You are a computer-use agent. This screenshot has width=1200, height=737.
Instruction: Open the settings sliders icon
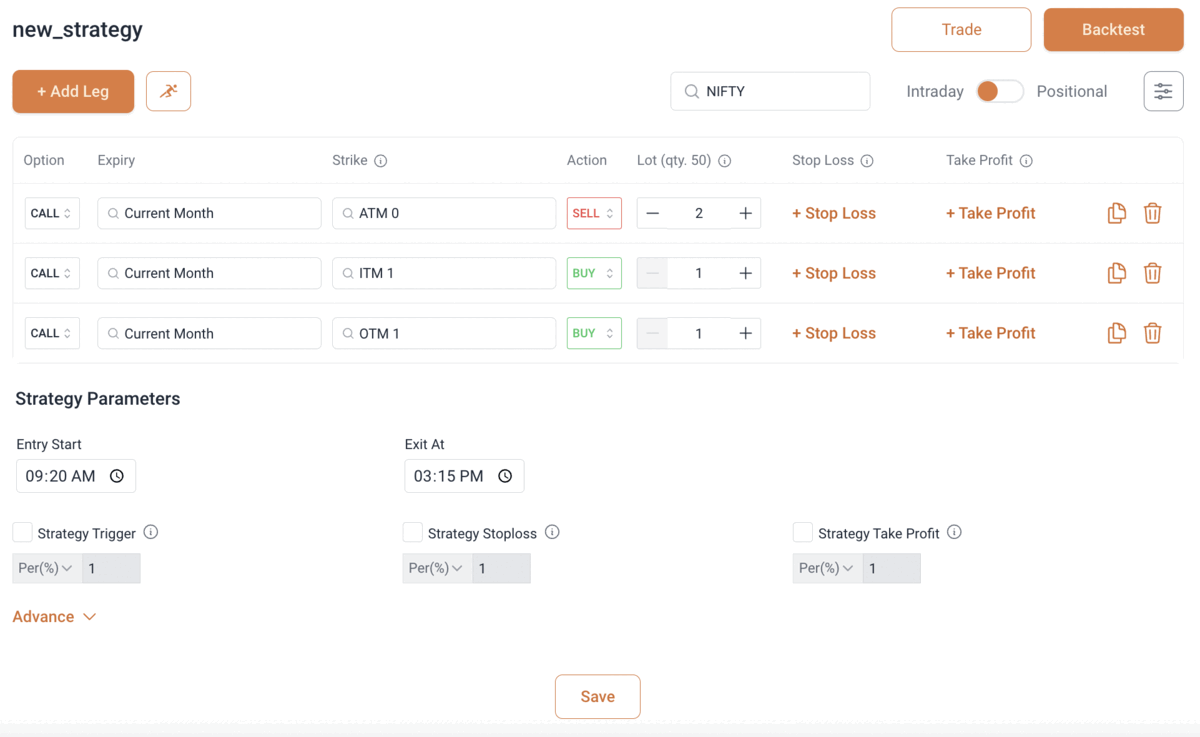(x=1163, y=91)
